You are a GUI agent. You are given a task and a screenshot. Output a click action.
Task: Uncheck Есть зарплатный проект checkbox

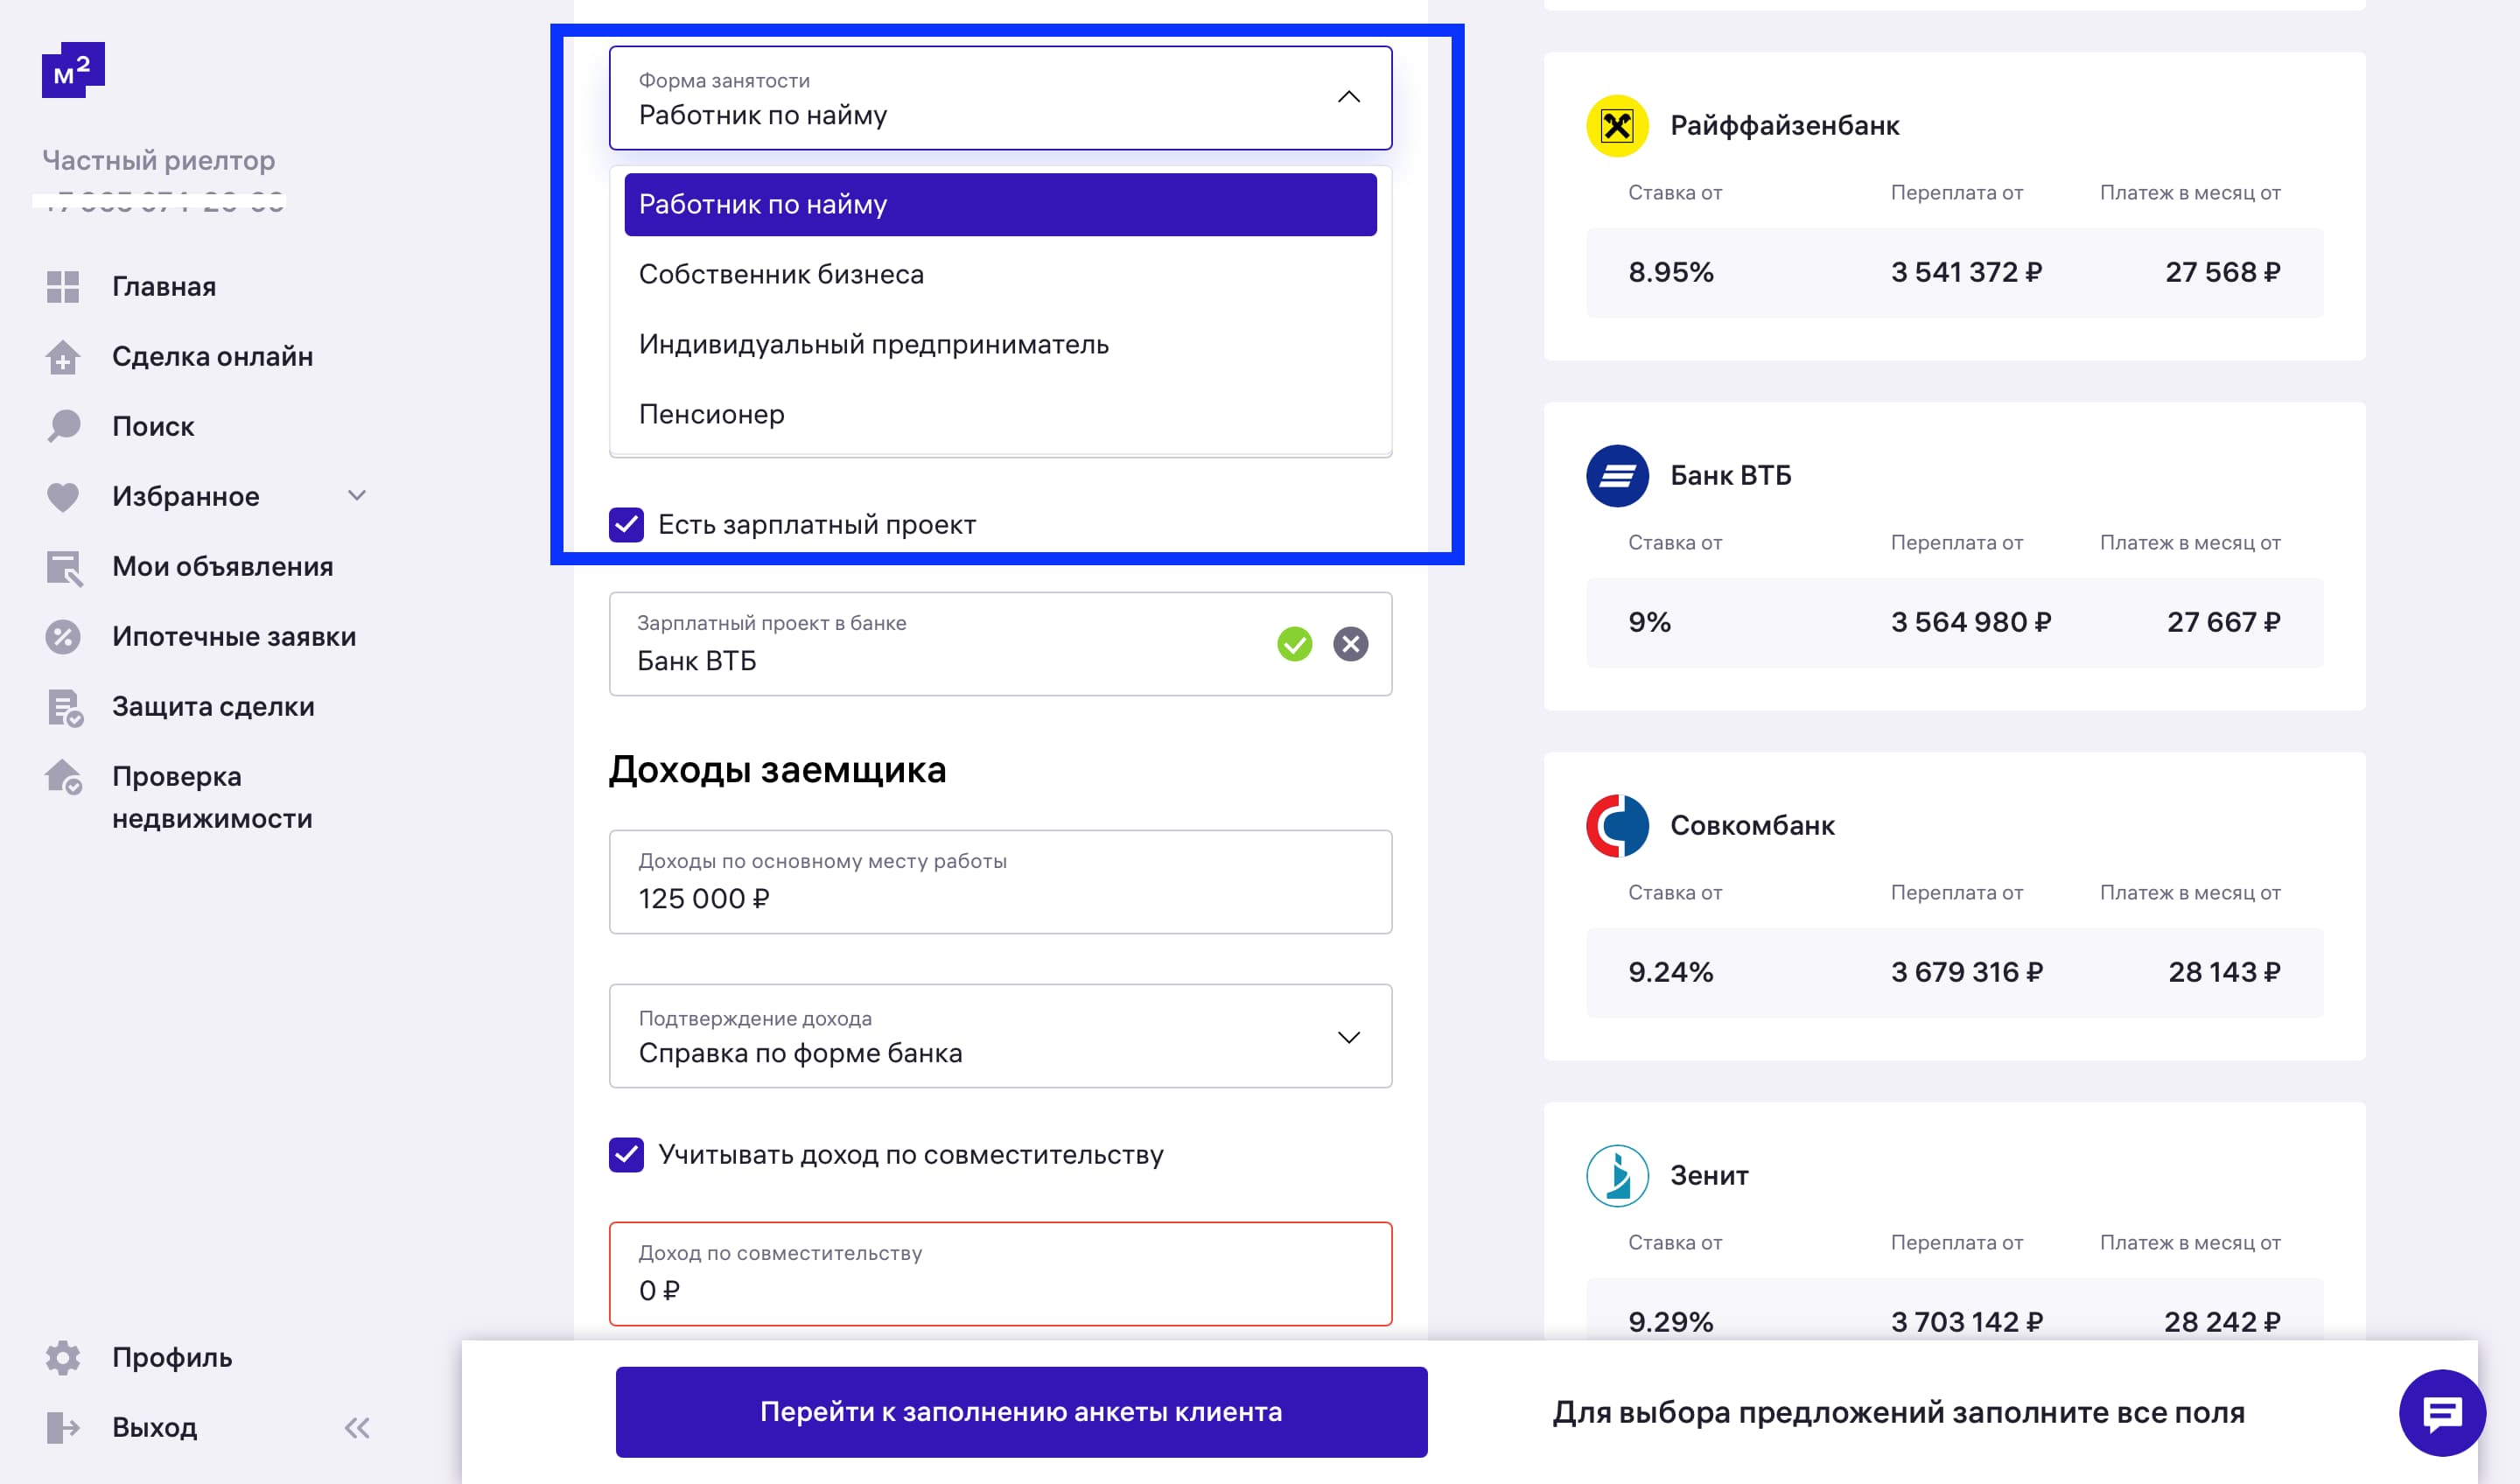pyautogui.click(x=627, y=525)
